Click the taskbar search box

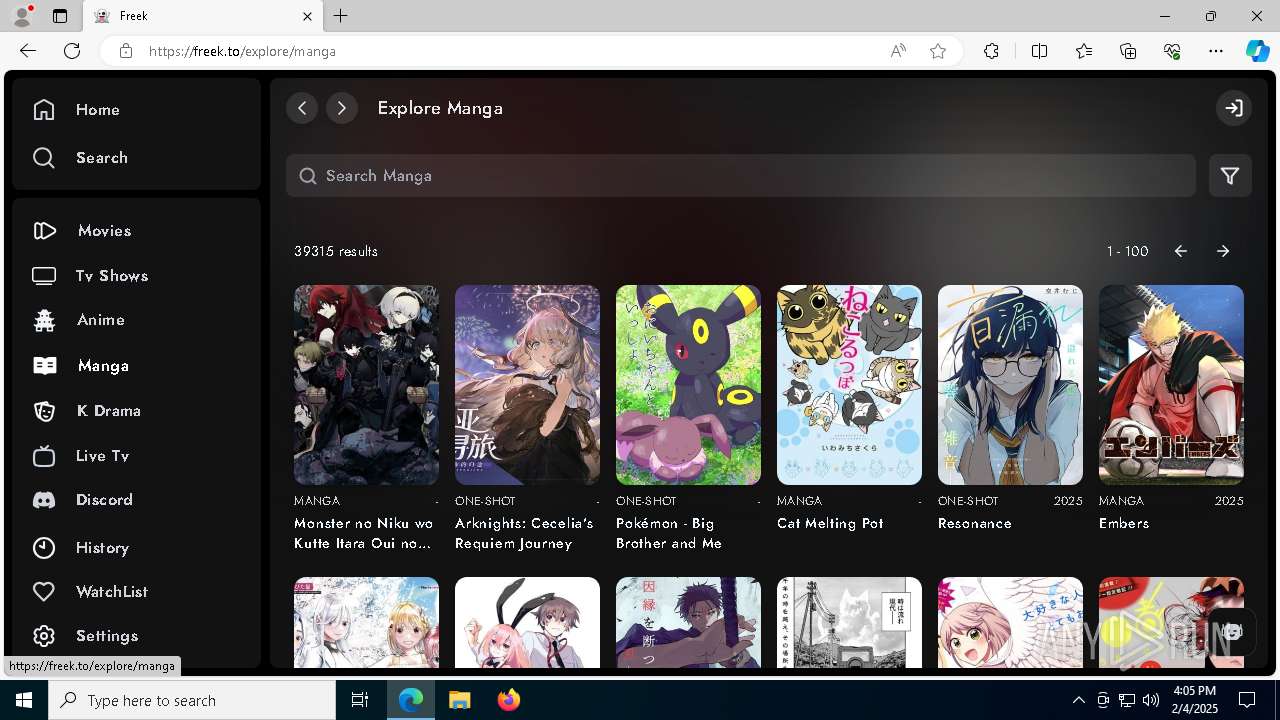point(192,700)
